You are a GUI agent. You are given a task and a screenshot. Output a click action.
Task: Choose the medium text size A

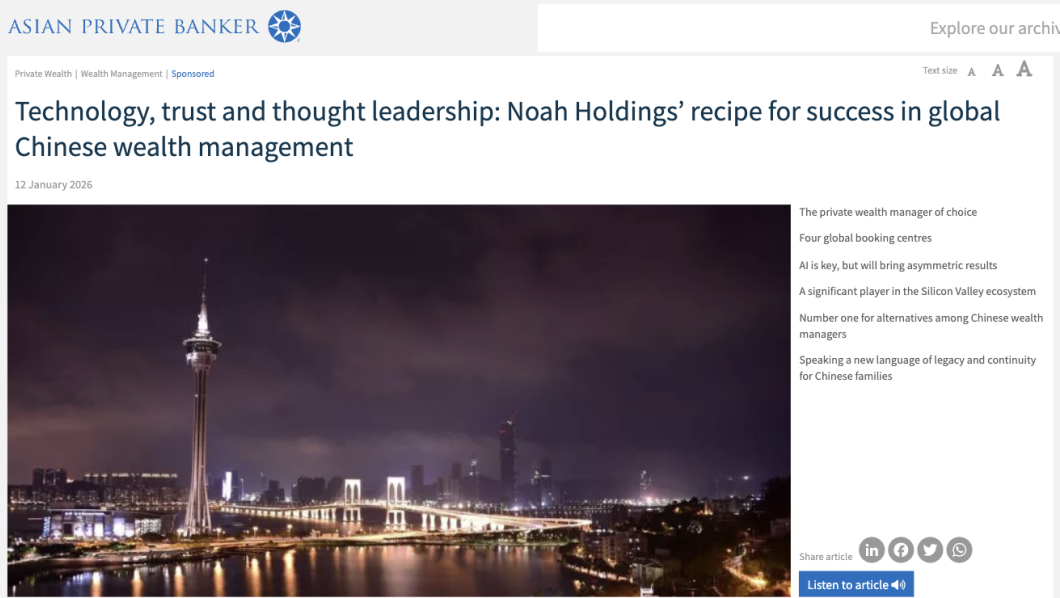tap(997, 70)
